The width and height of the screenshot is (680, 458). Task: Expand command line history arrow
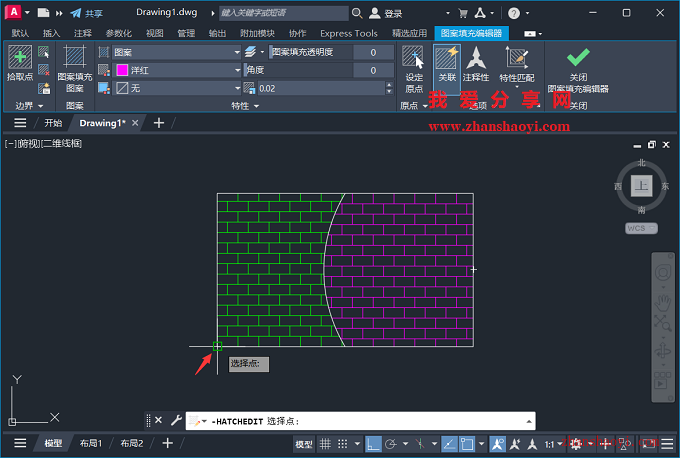pyautogui.click(x=529, y=421)
